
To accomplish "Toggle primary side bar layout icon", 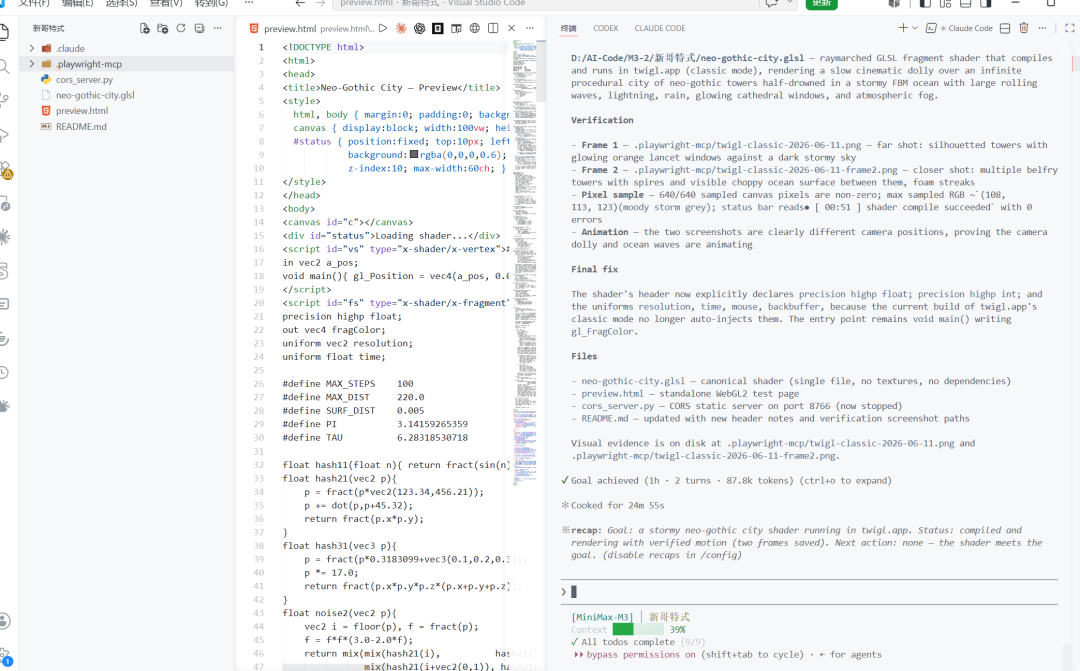I will (x=925, y=3).
